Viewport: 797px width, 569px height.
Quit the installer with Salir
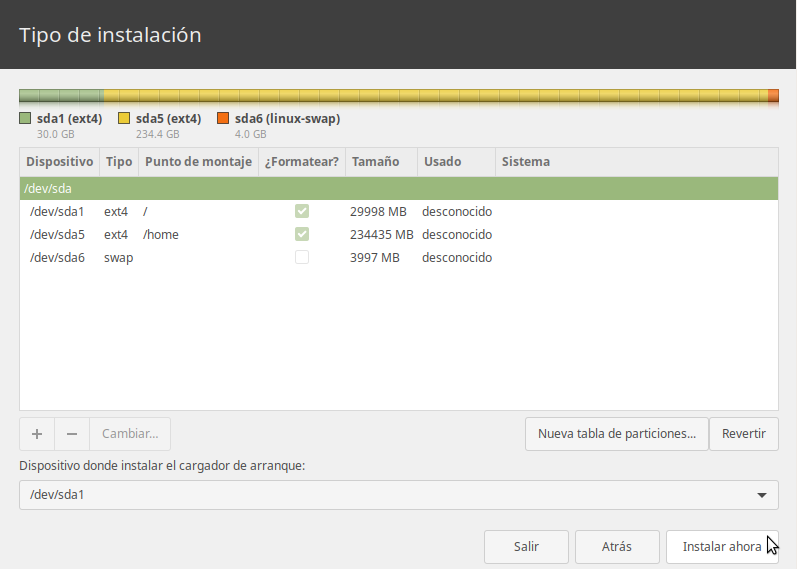point(526,547)
